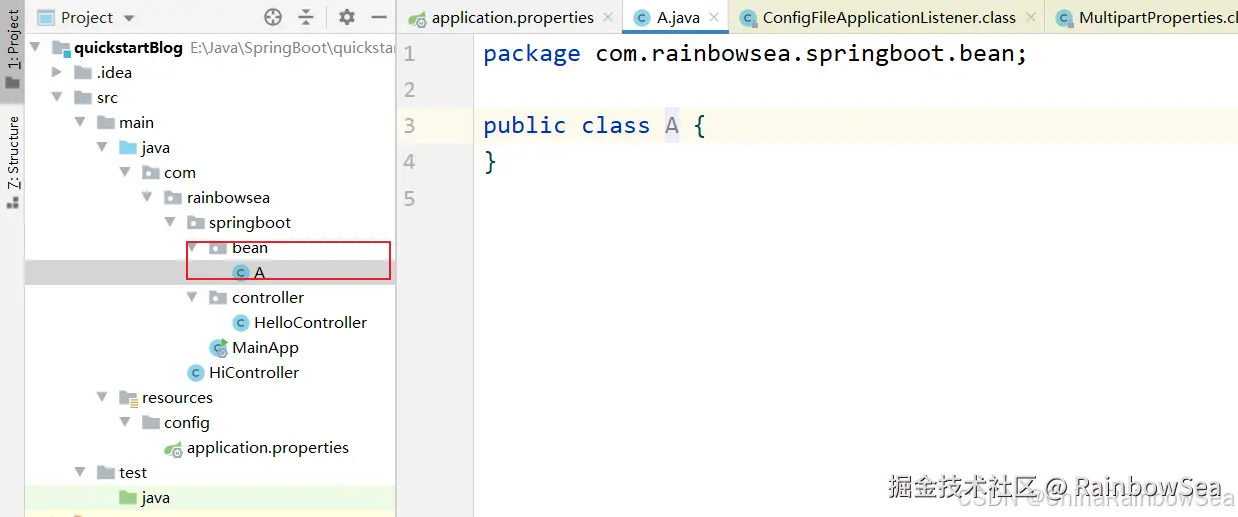The height and width of the screenshot is (517, 1238).
Task: Collapse the quickstartBlog project root
Action: point(36,47)
